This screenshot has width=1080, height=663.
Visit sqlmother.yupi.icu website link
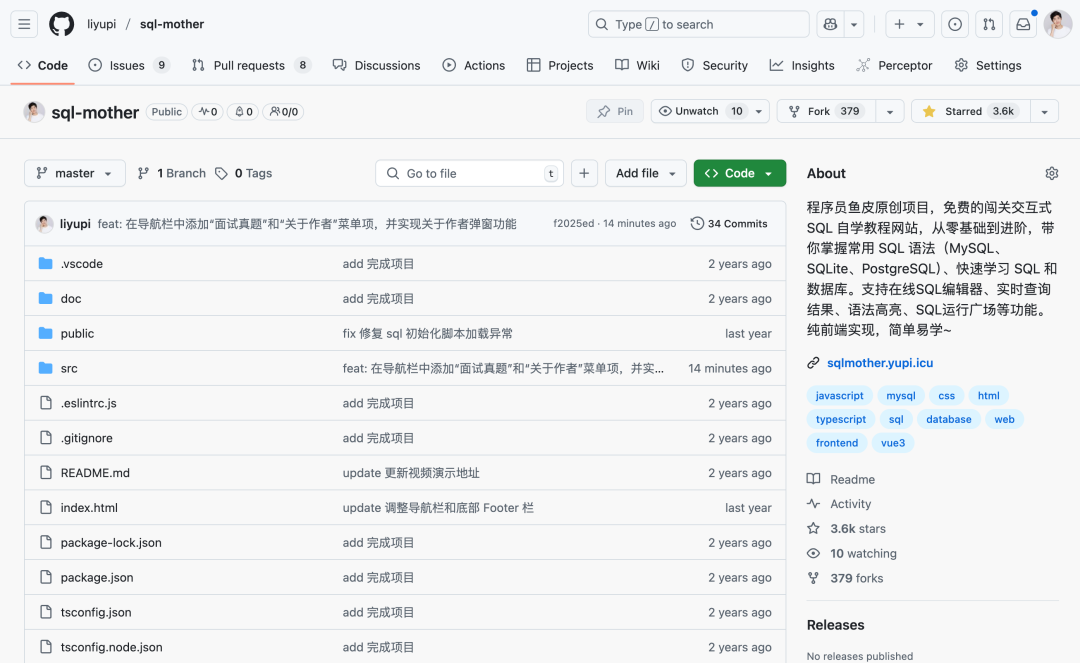point(880,363)
